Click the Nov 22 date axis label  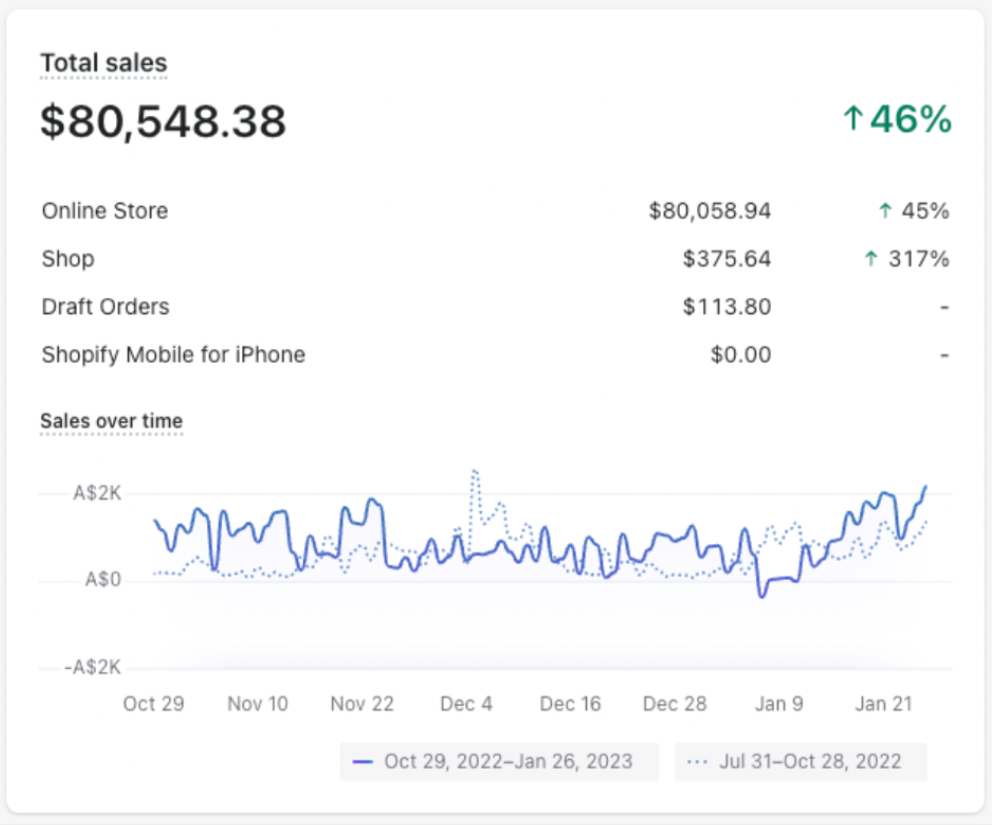(362, 704)
